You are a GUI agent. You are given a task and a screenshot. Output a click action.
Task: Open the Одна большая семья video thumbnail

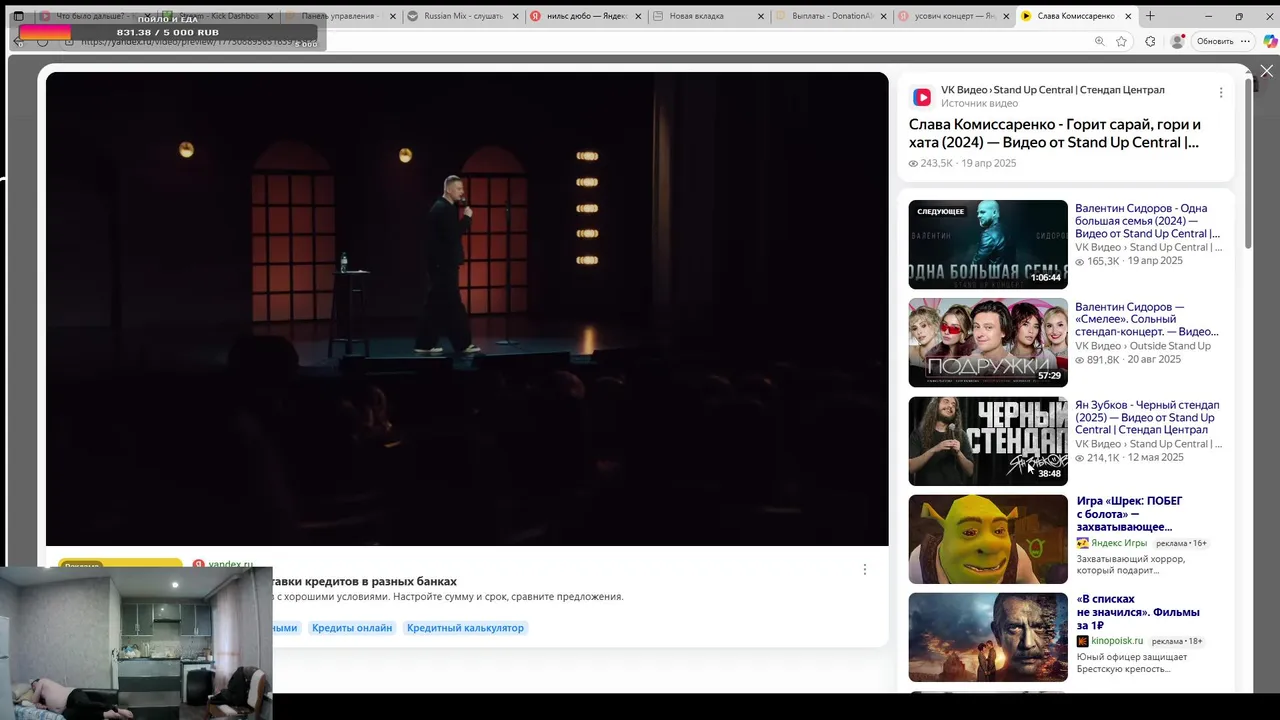click(x=988, y=245)
